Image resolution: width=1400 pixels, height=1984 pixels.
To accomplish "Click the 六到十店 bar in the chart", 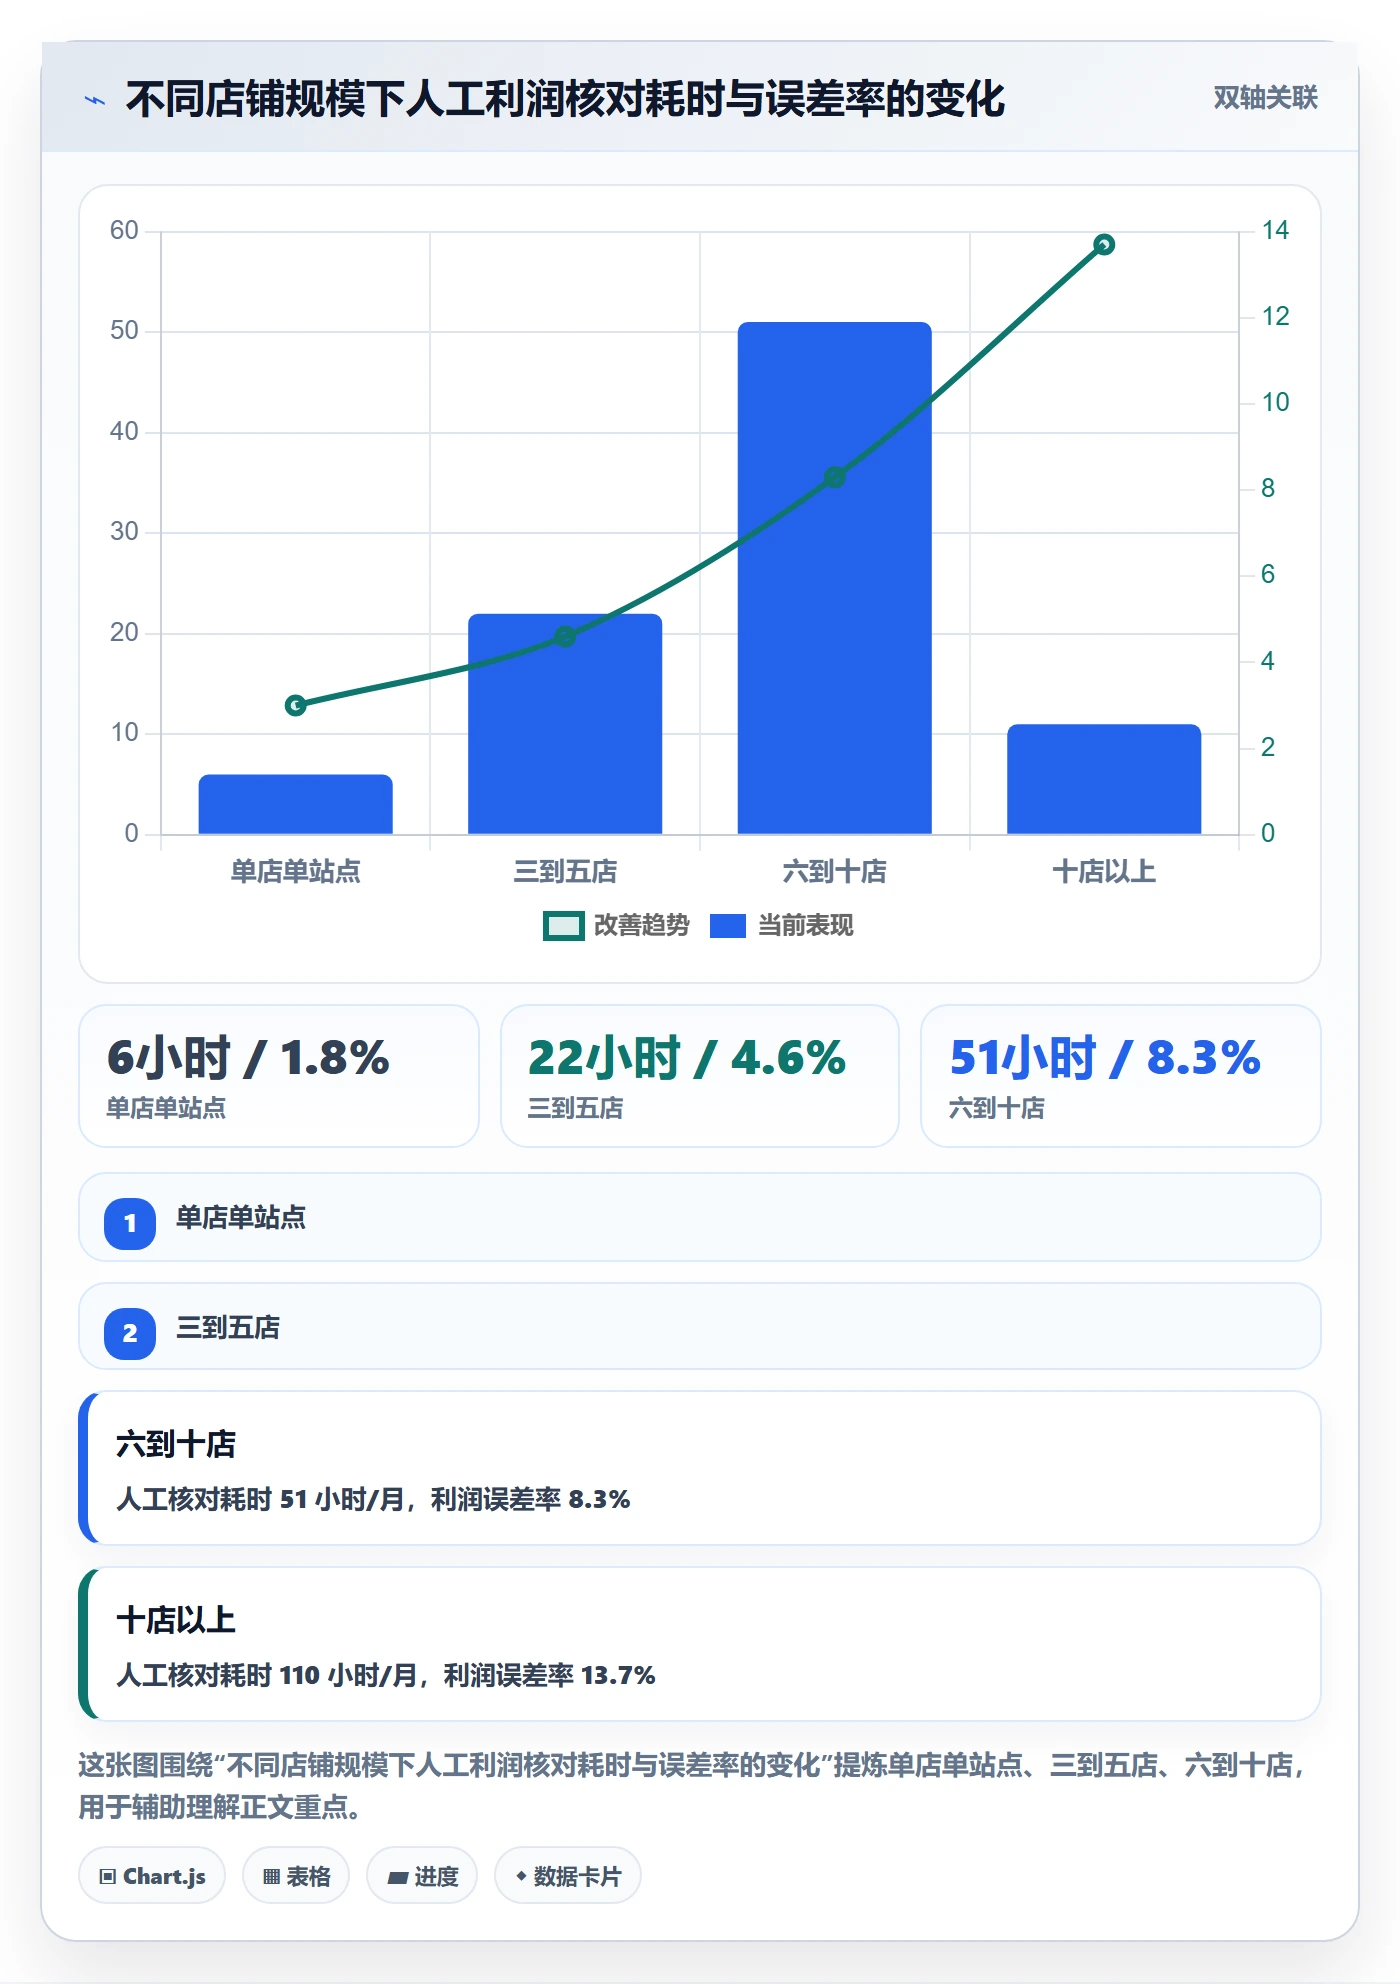I will (834, 578).
